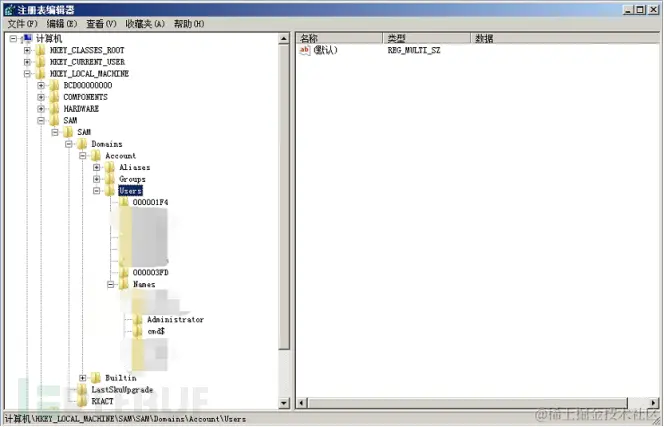664x427 pixels.
Task: Expand the Groups node
Action: (97, 179)
